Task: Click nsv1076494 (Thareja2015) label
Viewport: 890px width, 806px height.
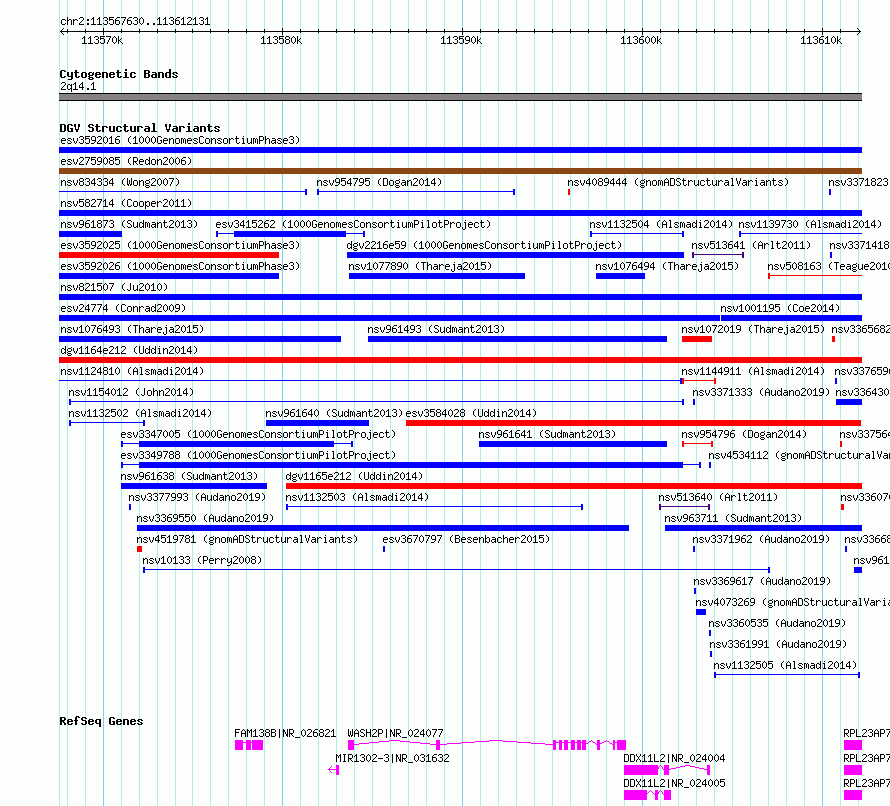Action: point(667,266)
